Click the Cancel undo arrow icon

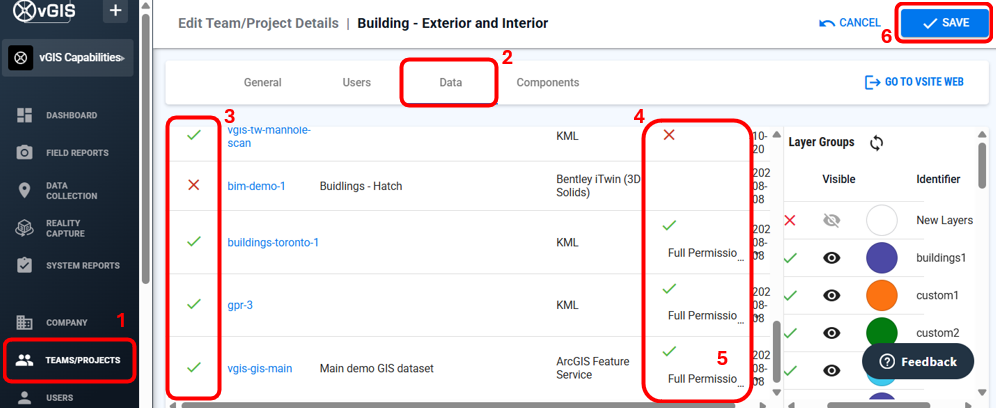827,23
